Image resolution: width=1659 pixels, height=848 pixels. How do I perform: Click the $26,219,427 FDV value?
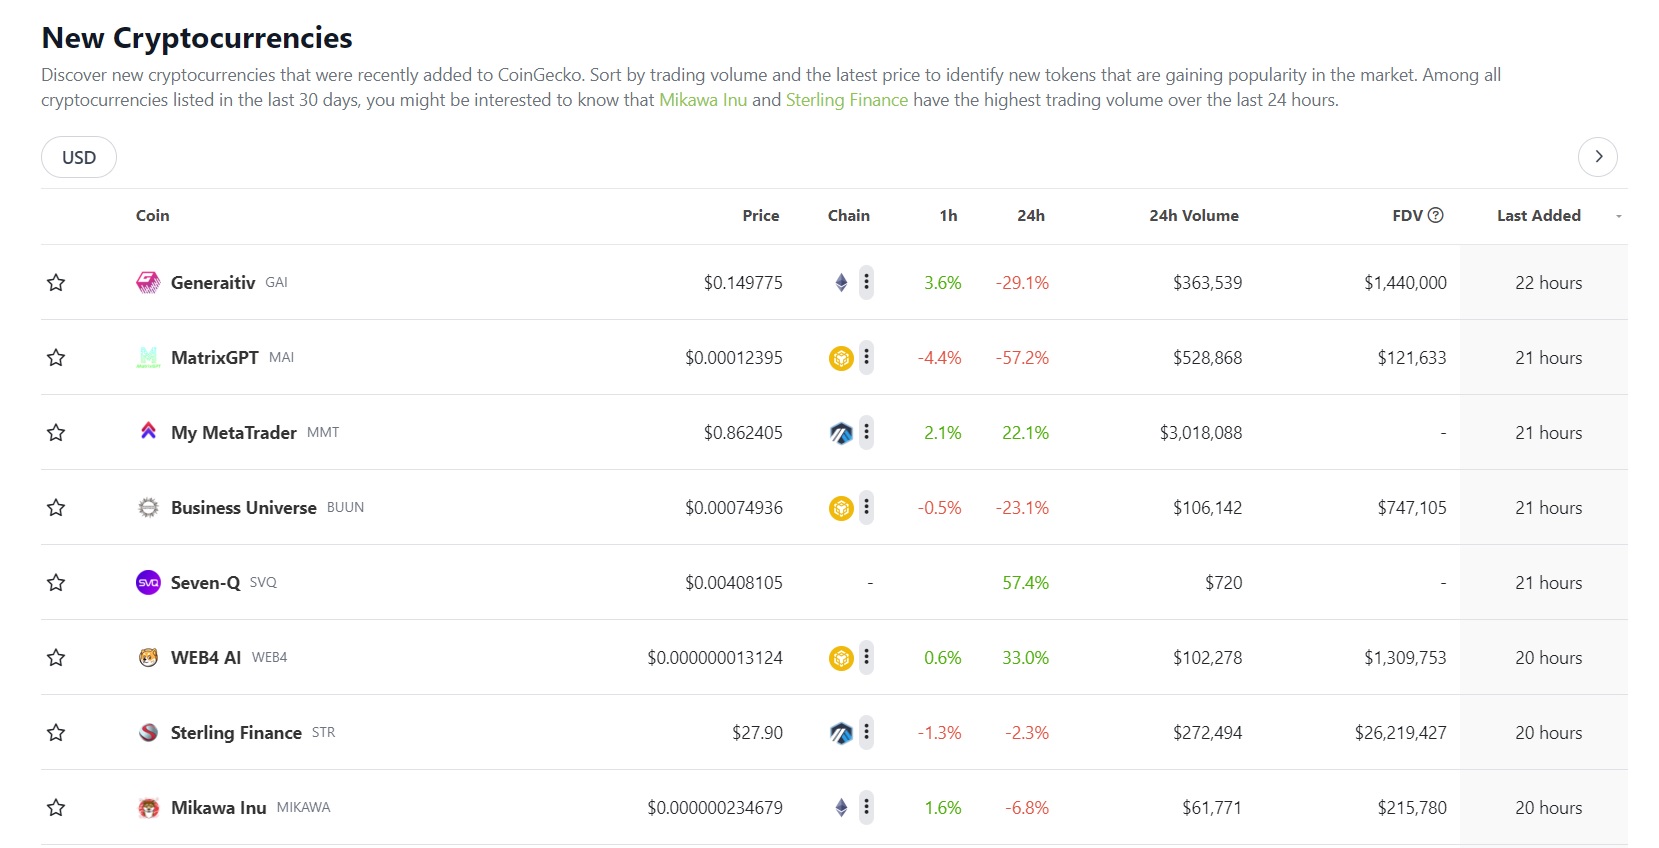click(x=1401, y=733)
